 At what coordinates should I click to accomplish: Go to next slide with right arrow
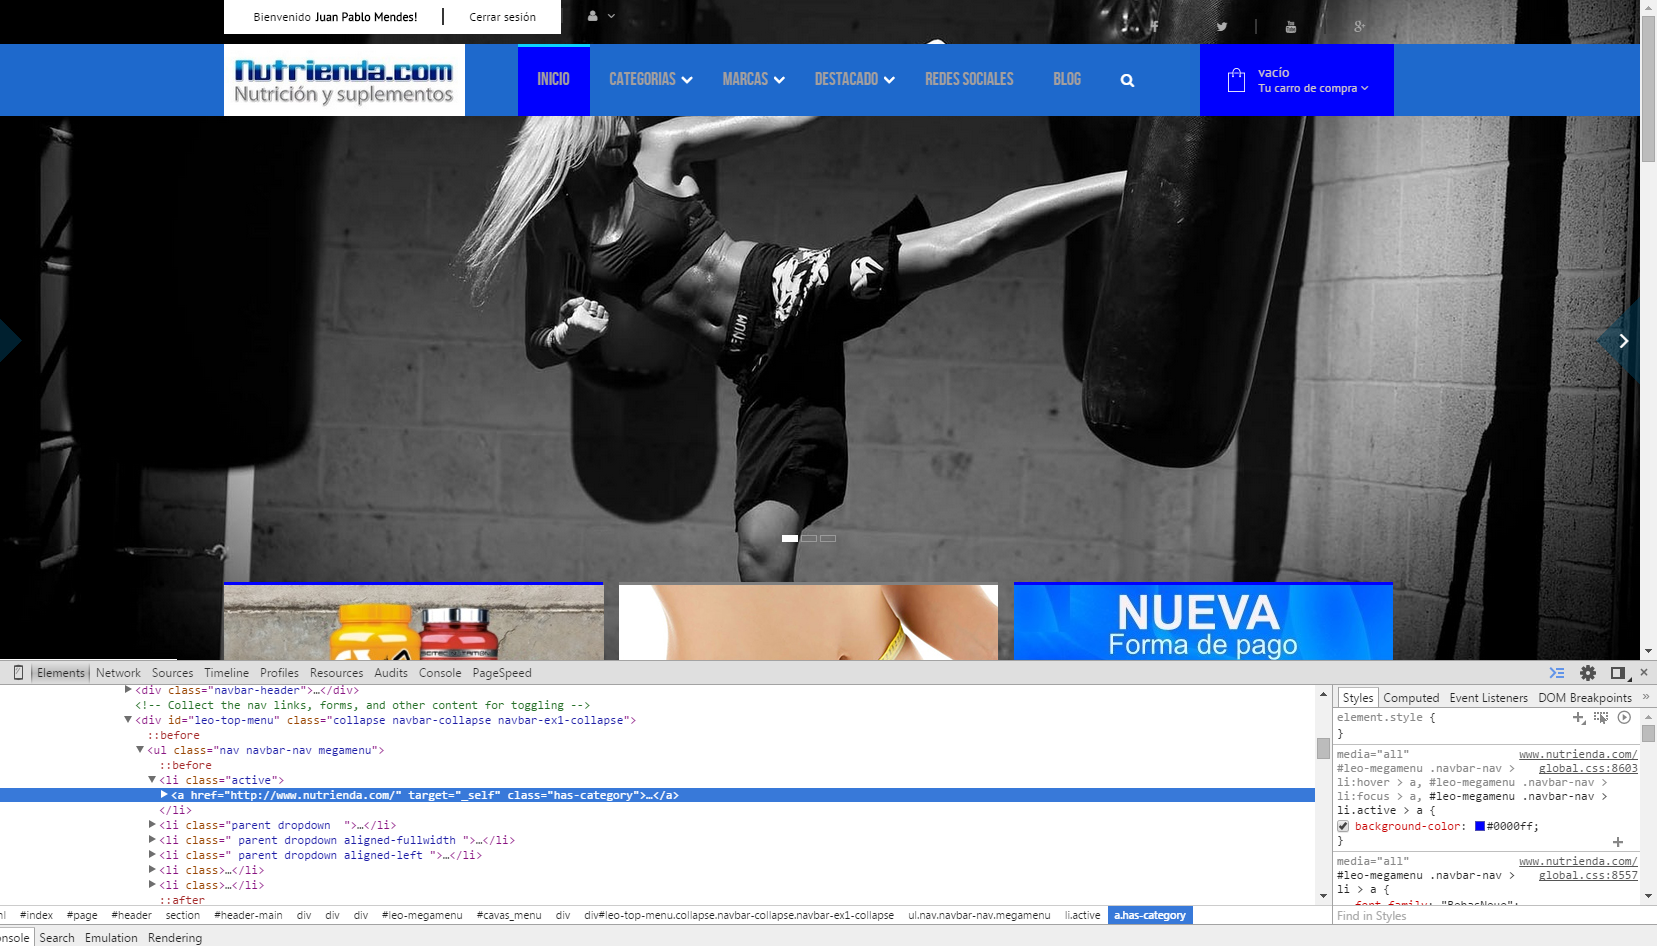click(x=1623, y=341)
